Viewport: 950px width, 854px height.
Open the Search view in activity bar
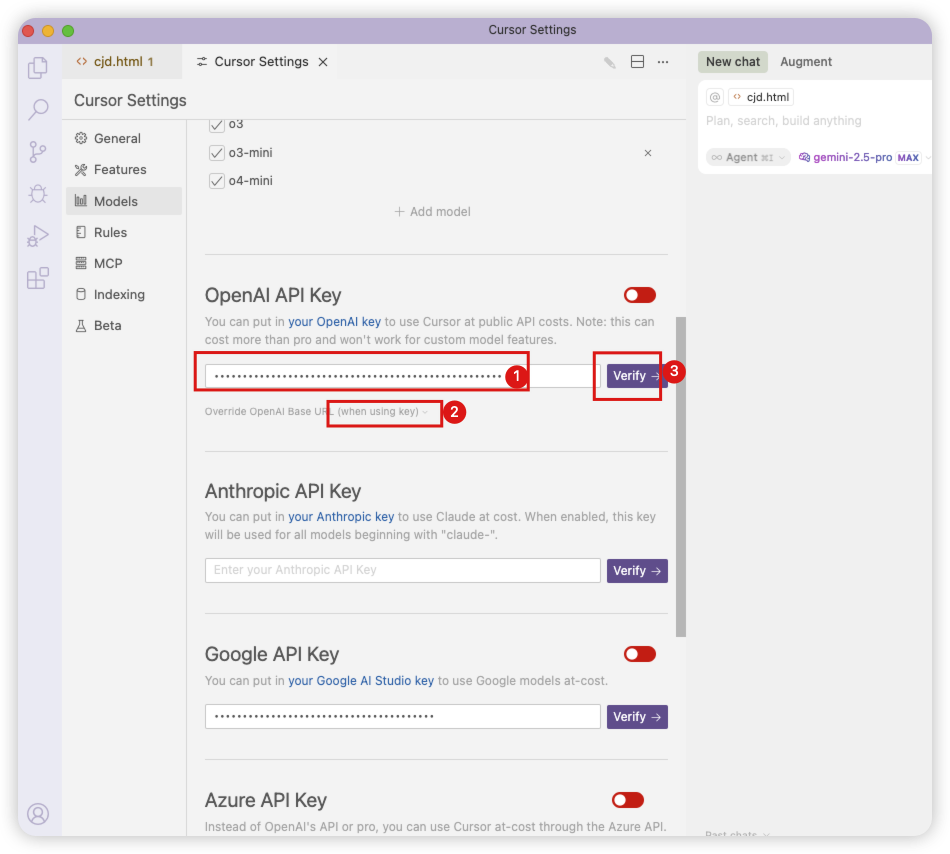(x=38, y=110)
